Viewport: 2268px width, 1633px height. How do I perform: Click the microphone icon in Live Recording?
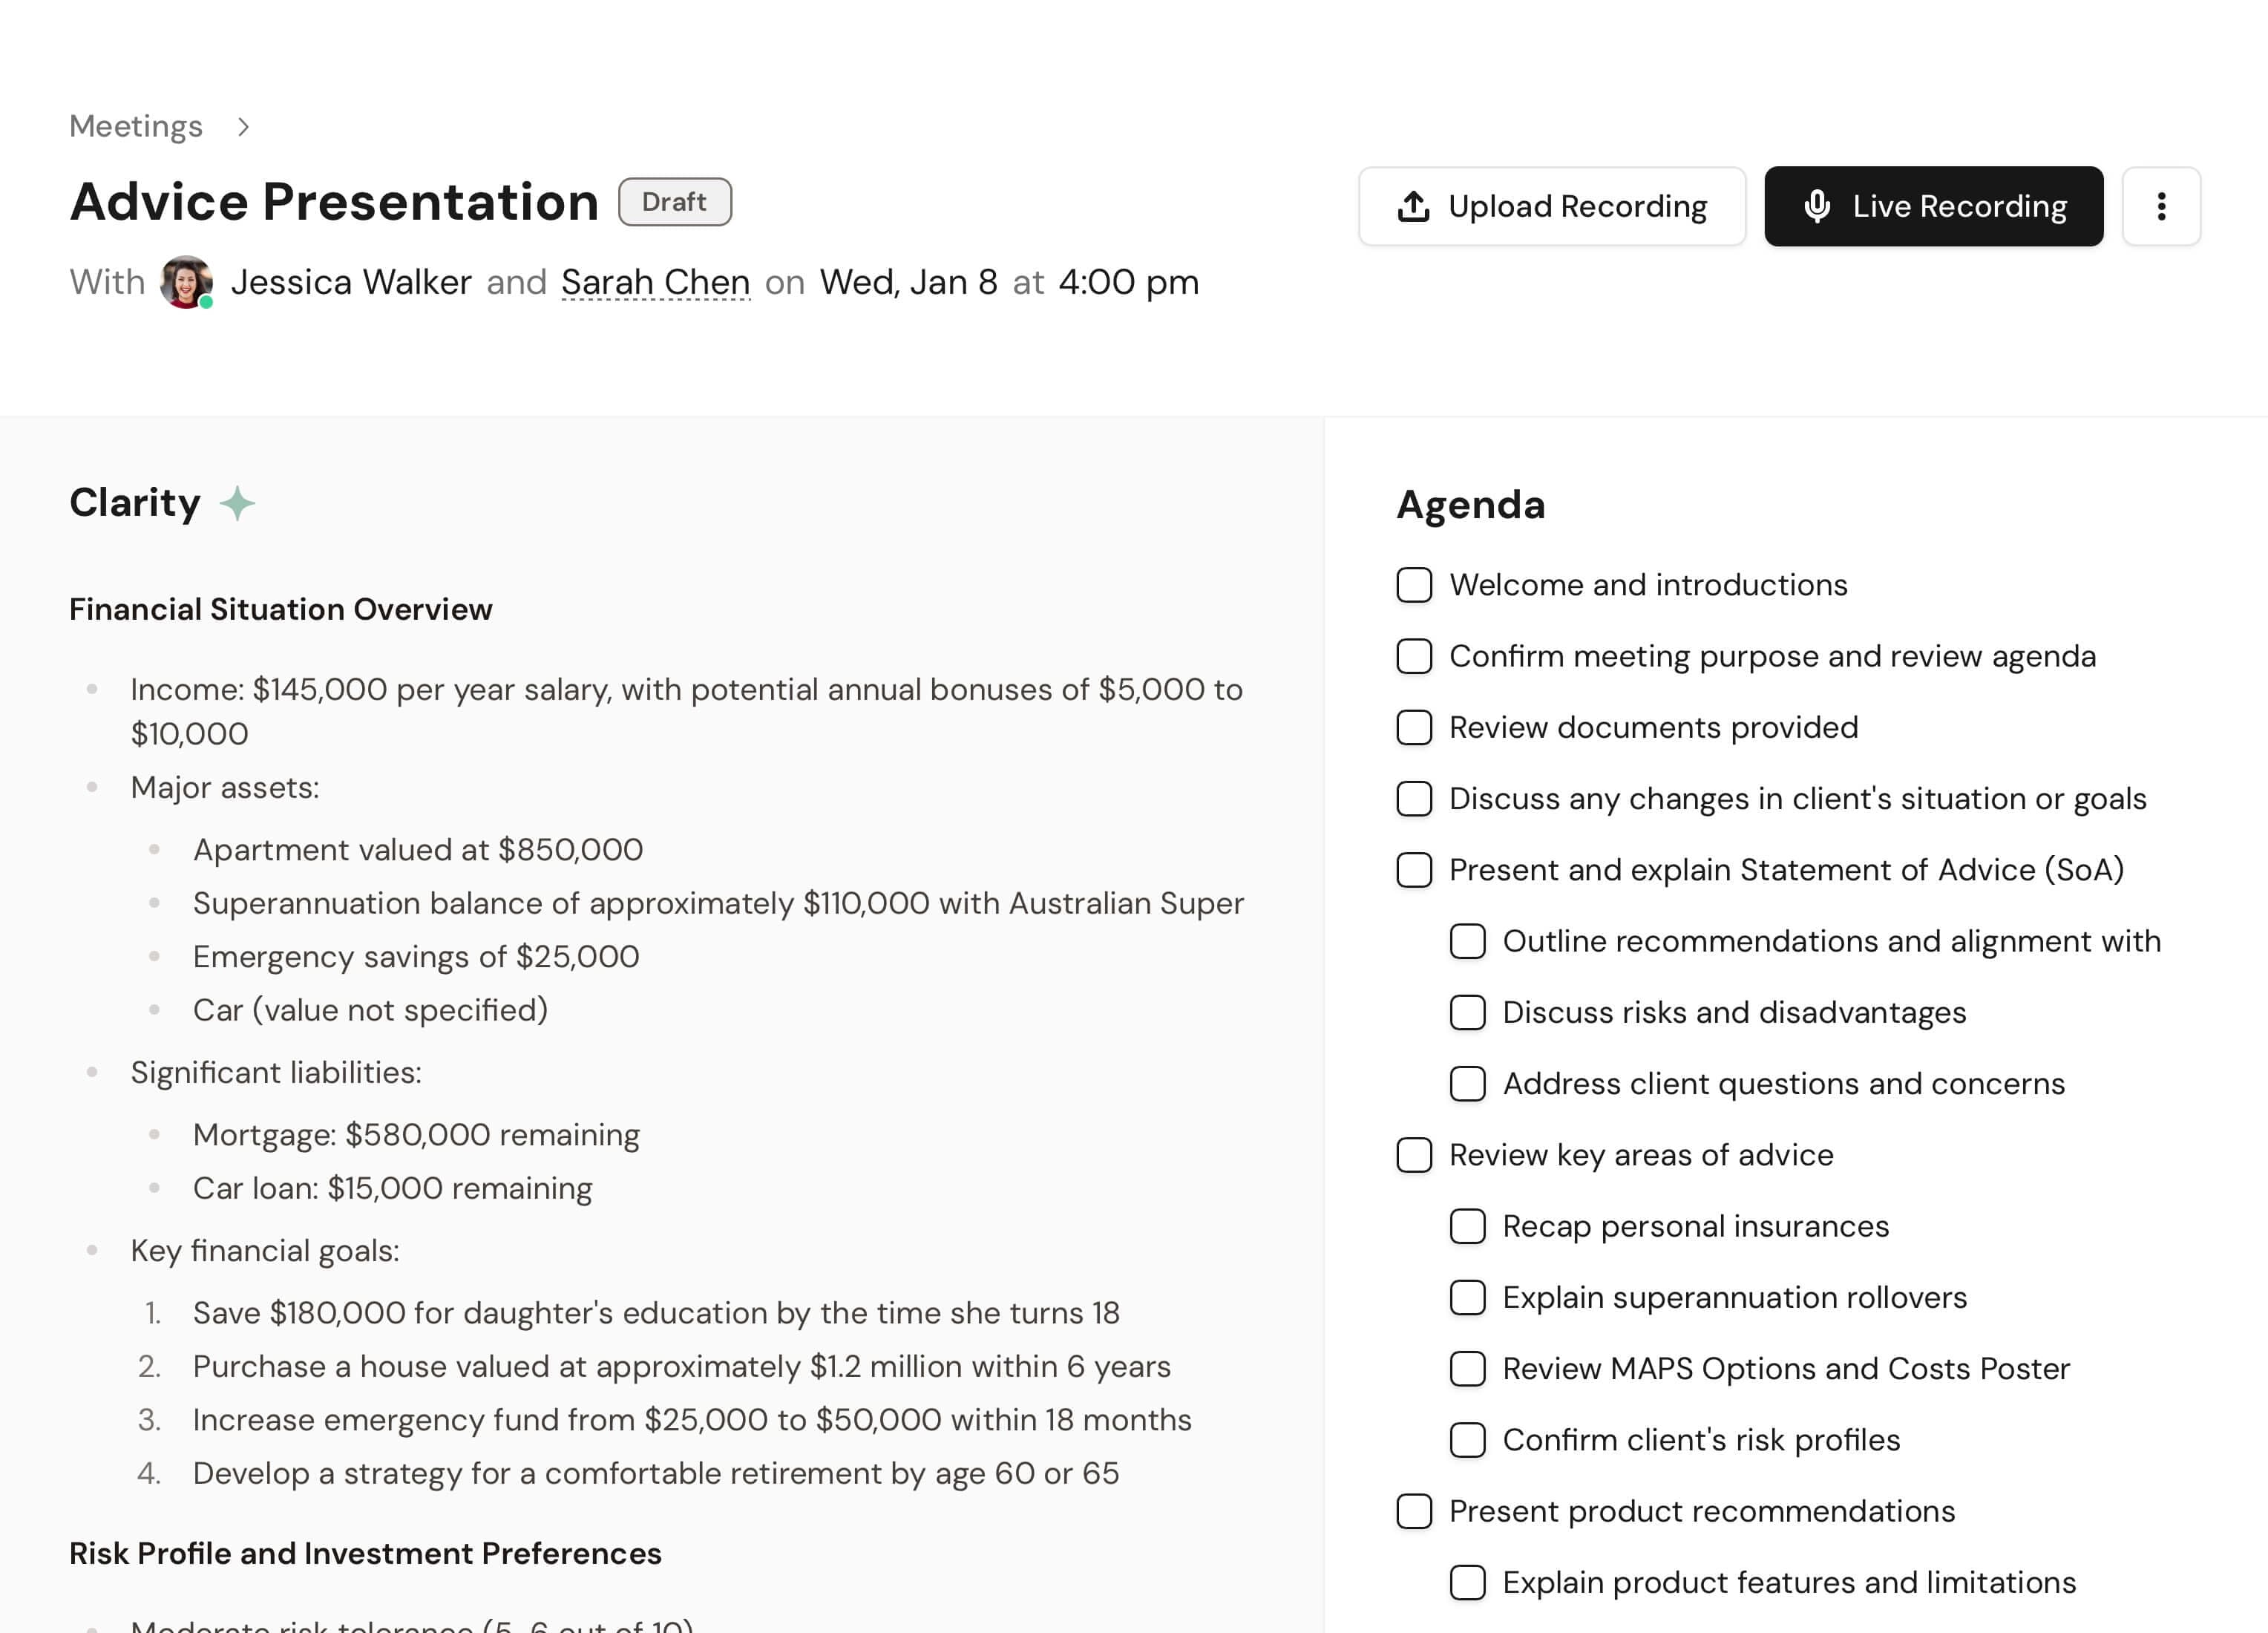tap(1820, 206)
